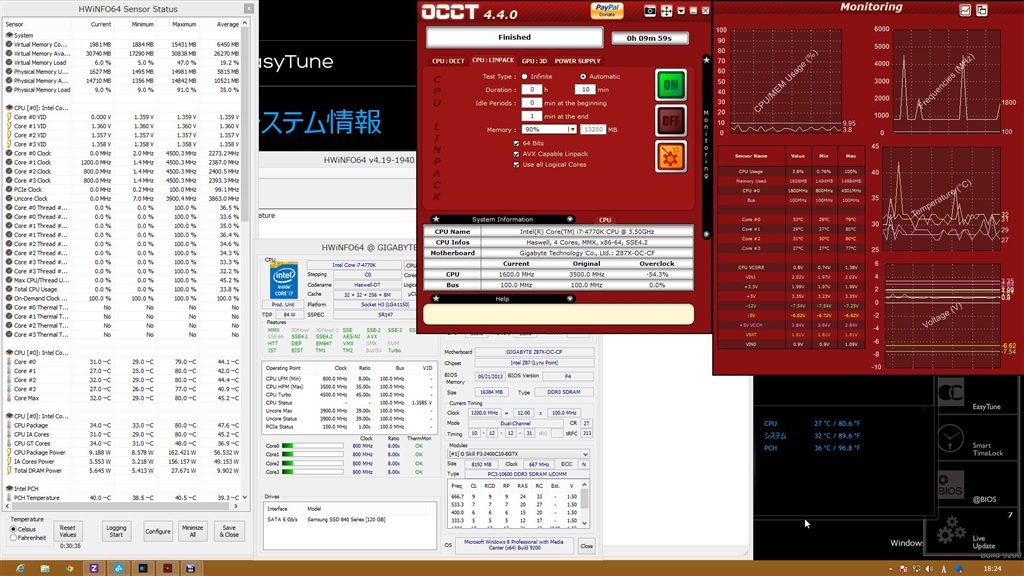The width and height of the screenshot is (1024, 576).
Task: Click the detach-windows icon in the Monitoring header
Action: click(982, 10)
